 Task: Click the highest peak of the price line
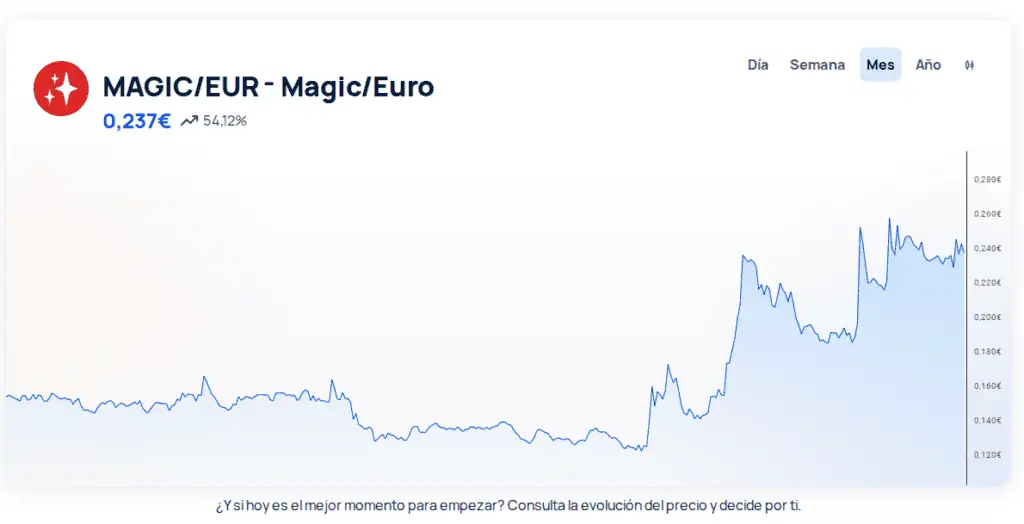pos(889,220)
